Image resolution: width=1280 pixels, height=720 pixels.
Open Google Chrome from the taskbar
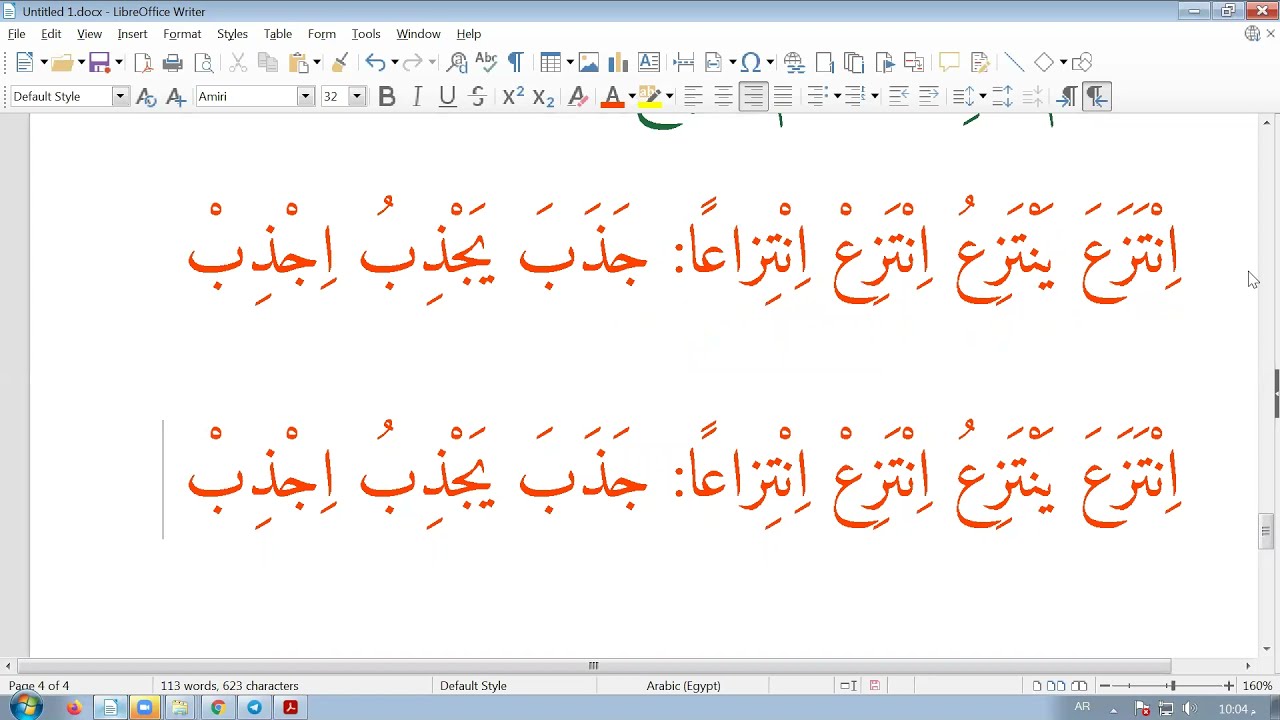click(217, 708)
